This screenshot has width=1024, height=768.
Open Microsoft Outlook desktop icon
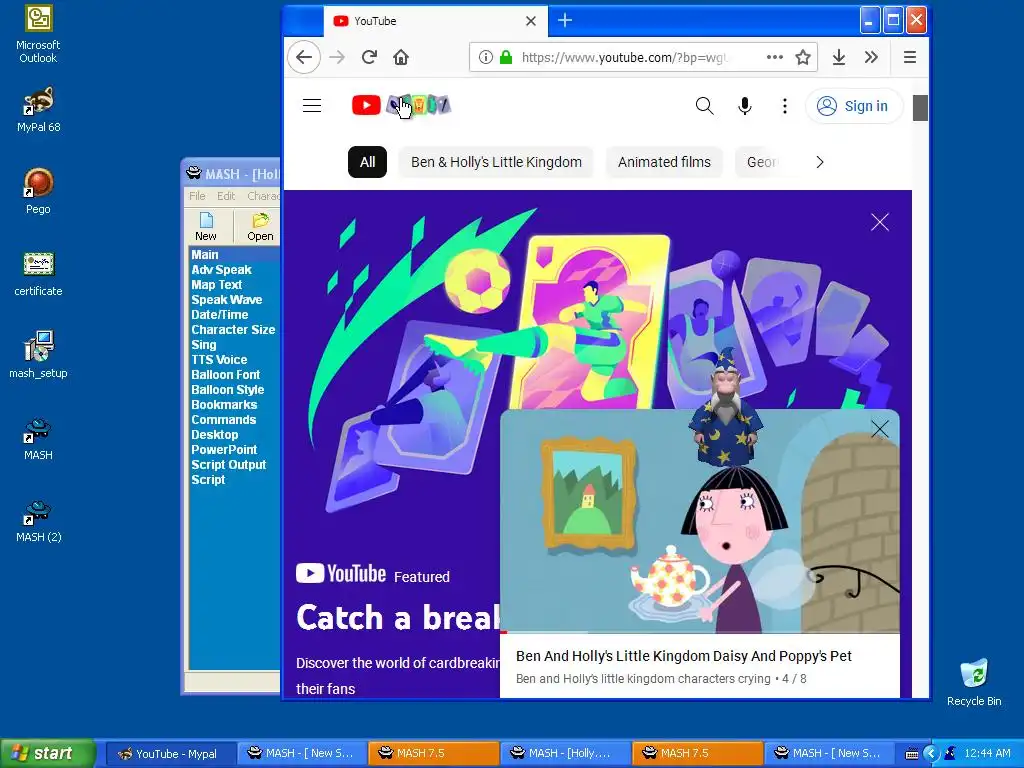(38, 34)
